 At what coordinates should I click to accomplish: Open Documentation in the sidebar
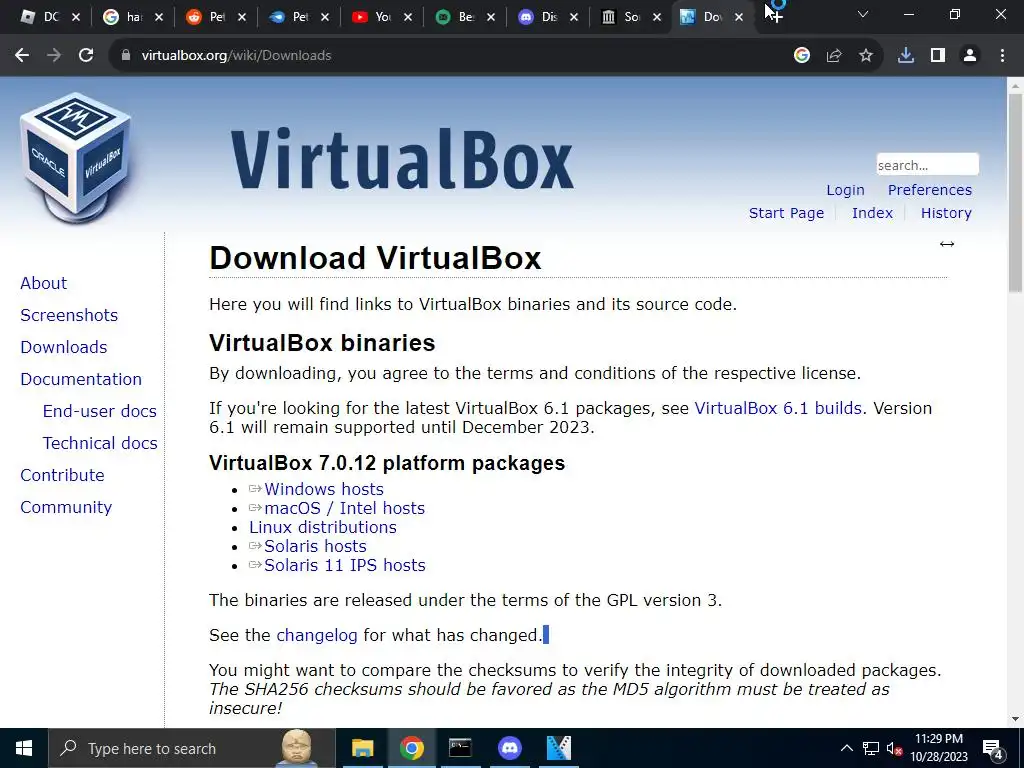[x=81, y=379]
